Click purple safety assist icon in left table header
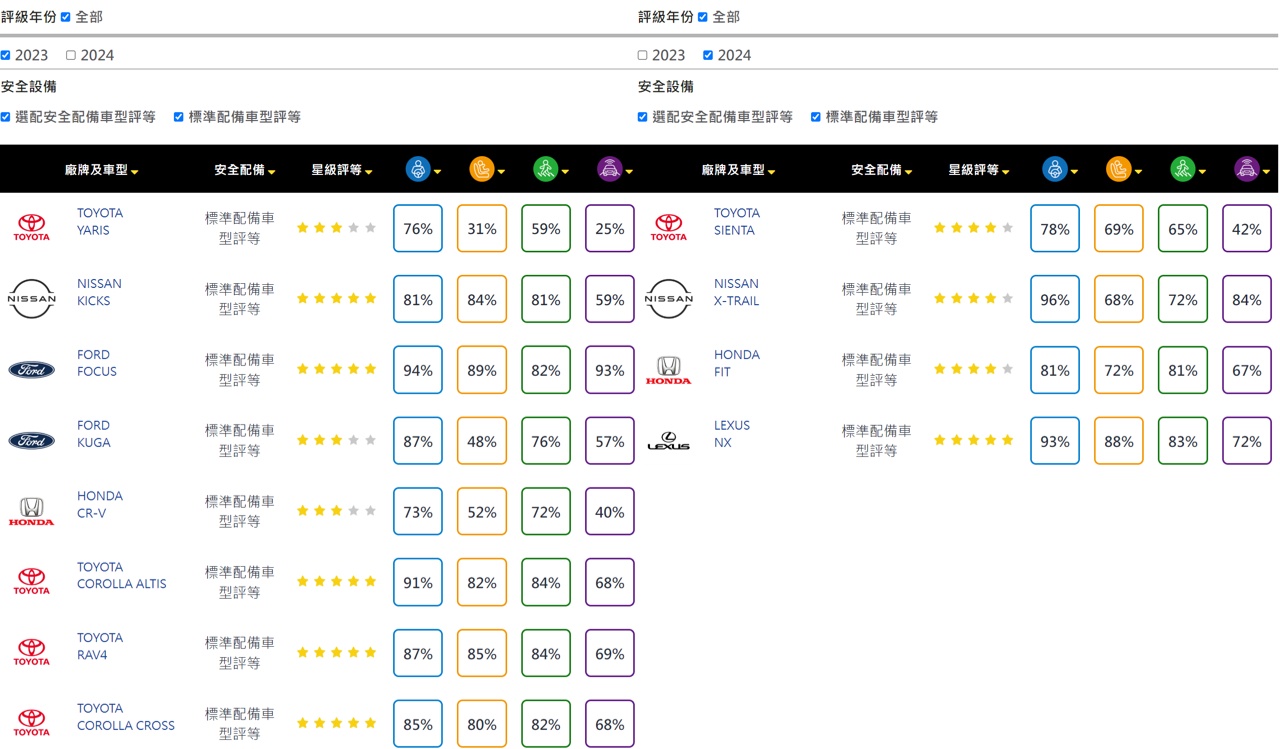Screen dimensions: 1280x749 [x=609, y=170]
